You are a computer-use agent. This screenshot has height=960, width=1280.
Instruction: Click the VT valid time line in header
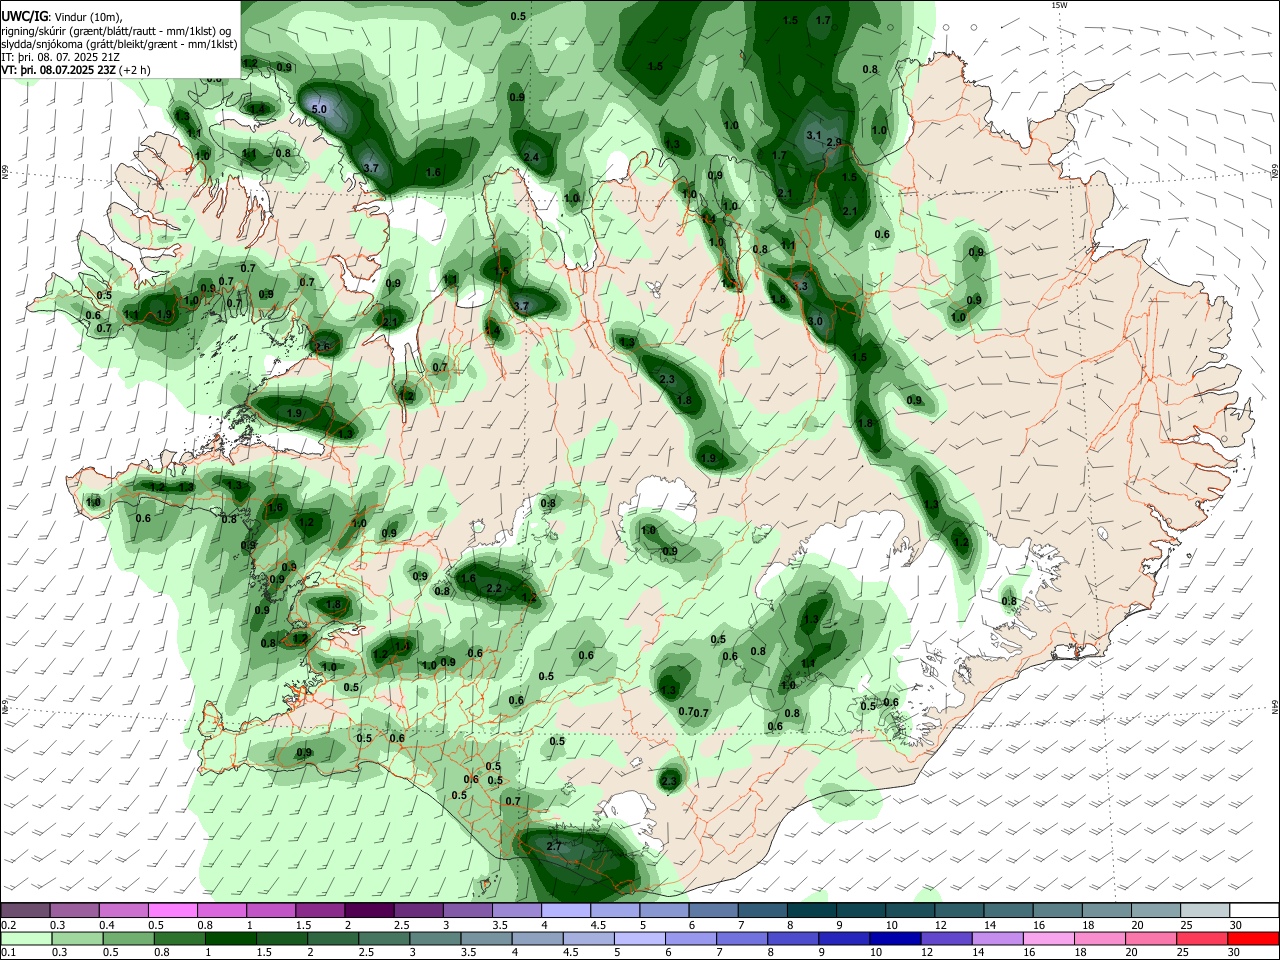(76, 70)
